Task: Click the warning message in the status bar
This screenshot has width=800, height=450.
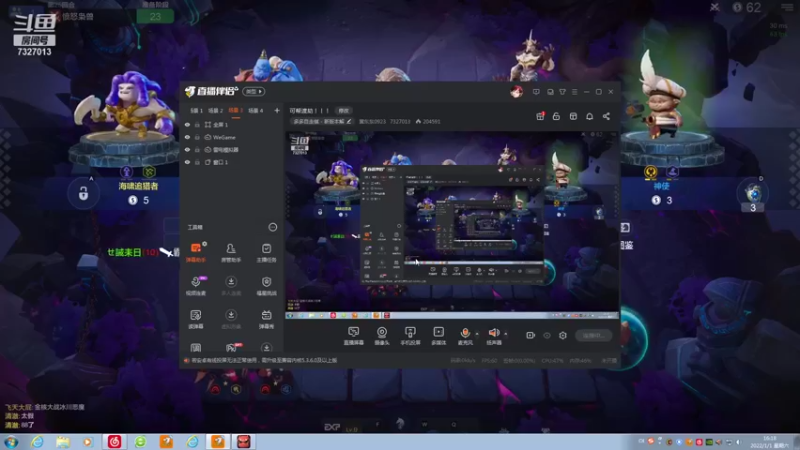Action: point(264,360)
